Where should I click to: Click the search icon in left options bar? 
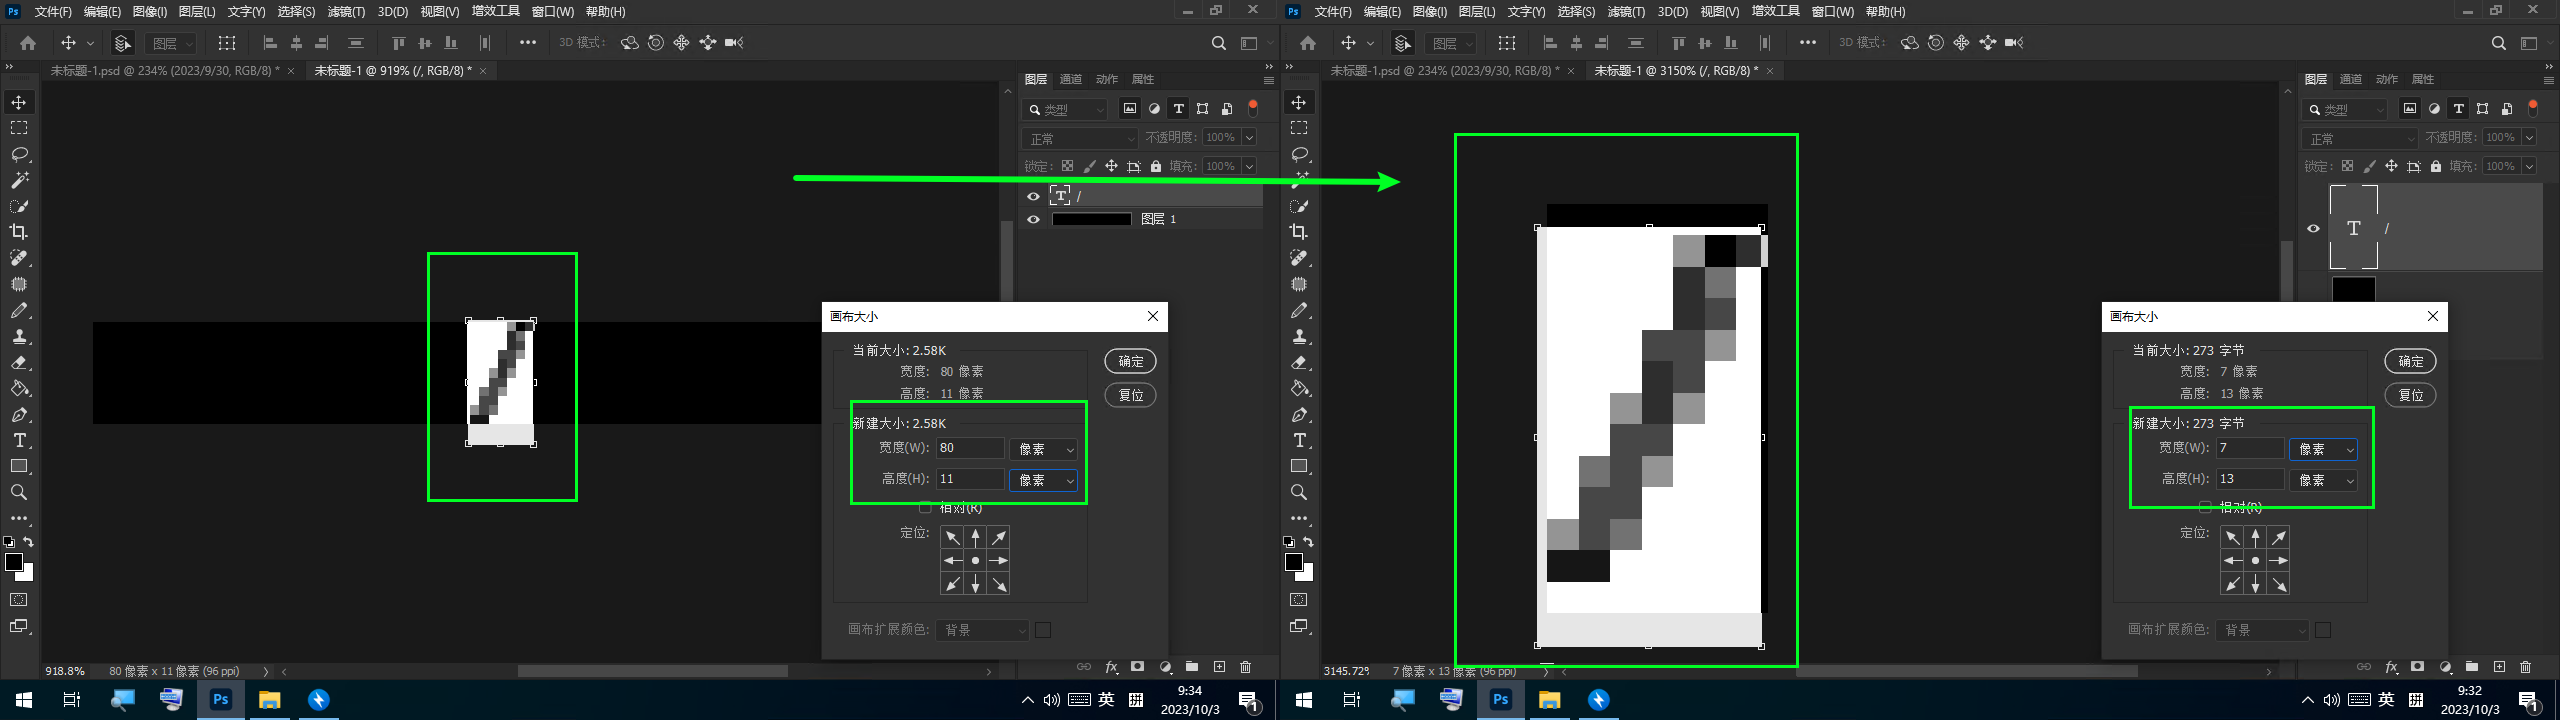tap(1218, 43)
